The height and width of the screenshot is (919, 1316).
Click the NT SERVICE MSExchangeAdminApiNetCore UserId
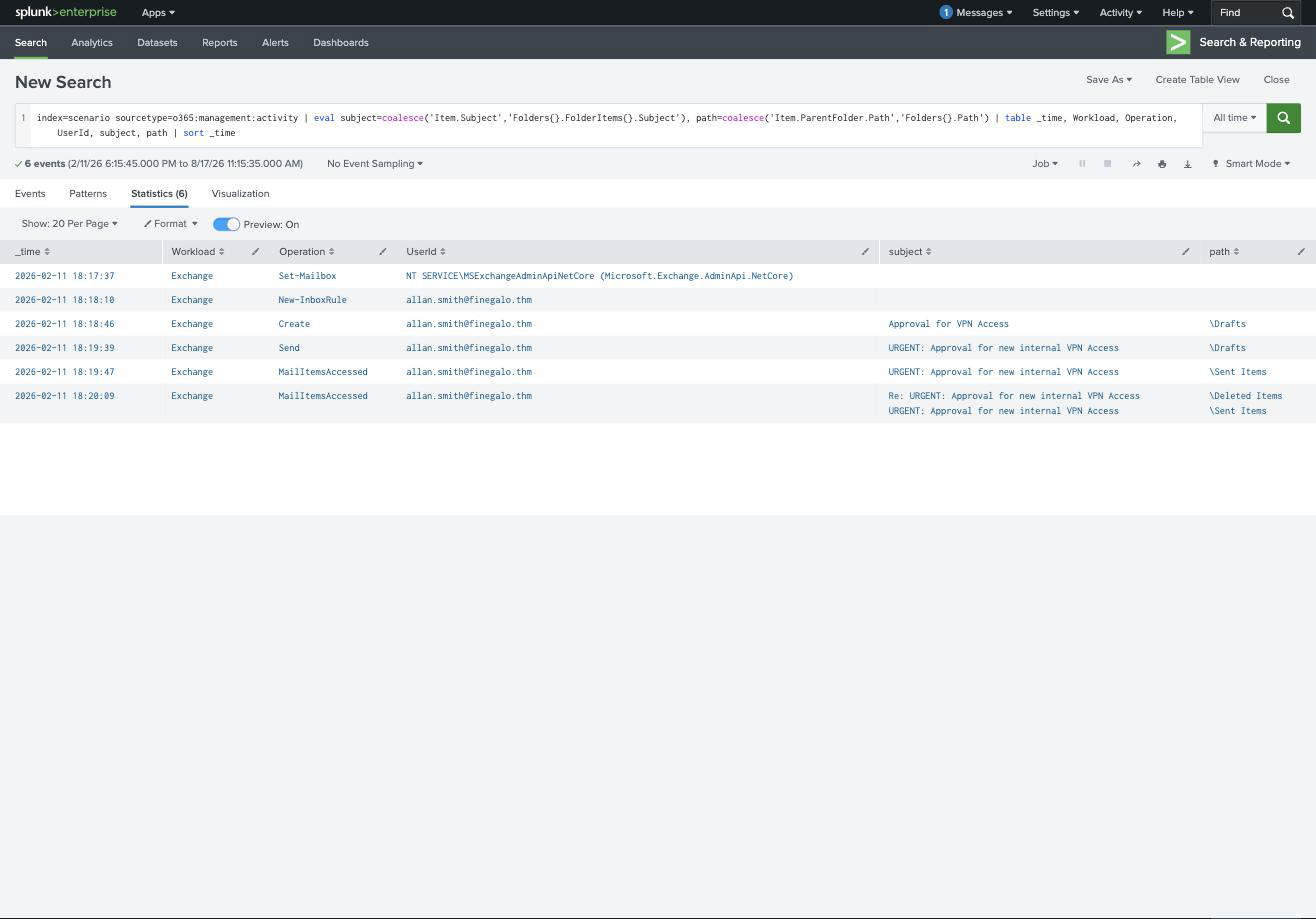[599, 276]
